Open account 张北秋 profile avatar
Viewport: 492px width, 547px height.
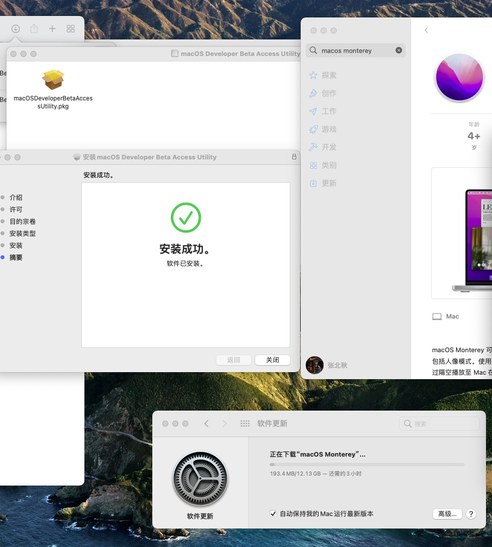314,365
